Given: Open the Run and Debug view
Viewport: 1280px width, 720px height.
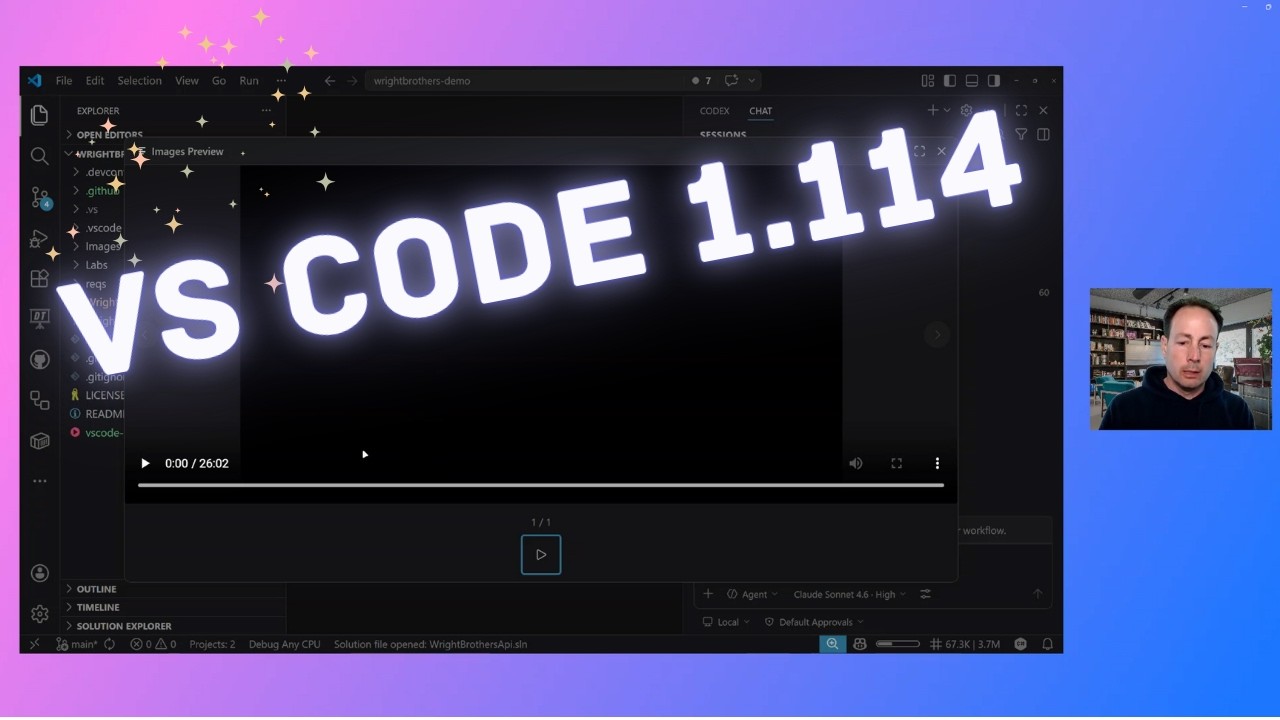Looking at the screenshot, I should coord(39,238).
